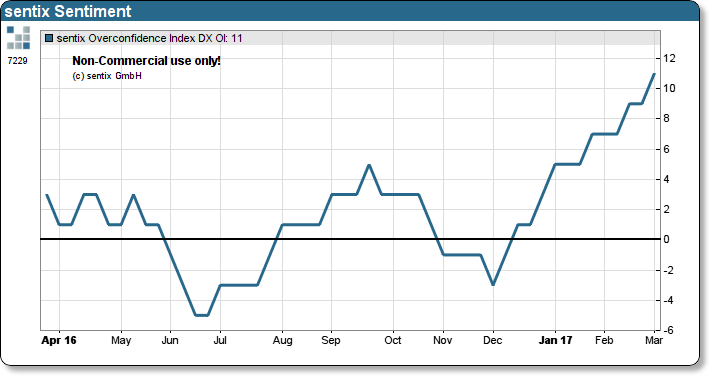710x376 pixels.
Task: Click the y-axis value '8'
Action: tap(666, 118)
